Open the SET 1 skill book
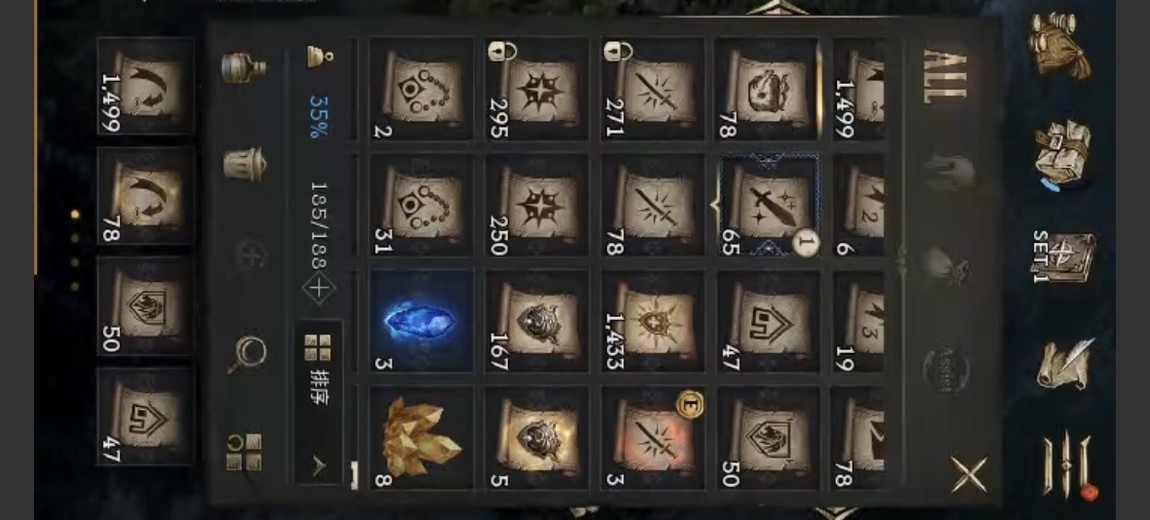1150x520 pixels. coord(1063,257)
